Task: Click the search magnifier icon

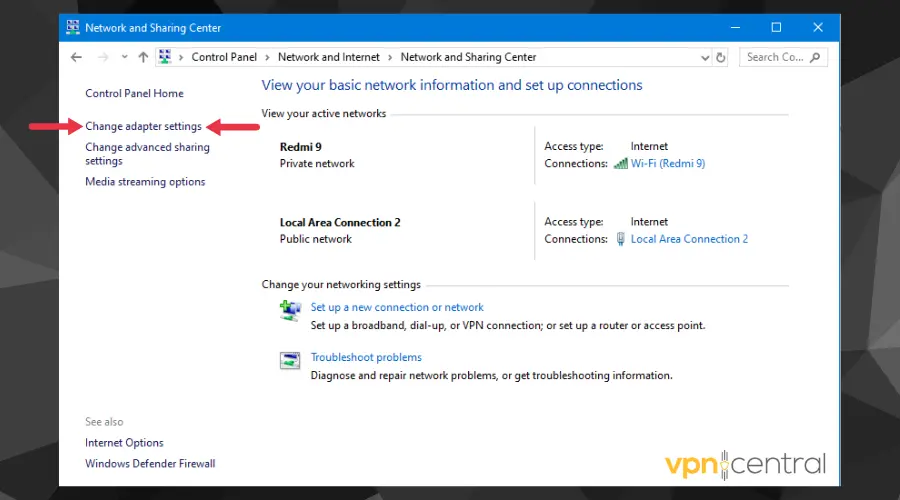Action: coord(815,57)
